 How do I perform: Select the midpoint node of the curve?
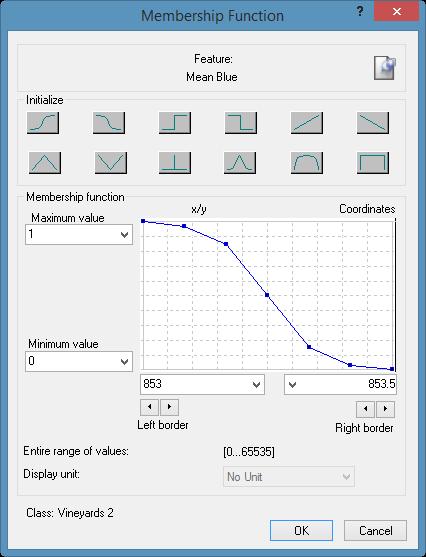(x=267, y=295)
